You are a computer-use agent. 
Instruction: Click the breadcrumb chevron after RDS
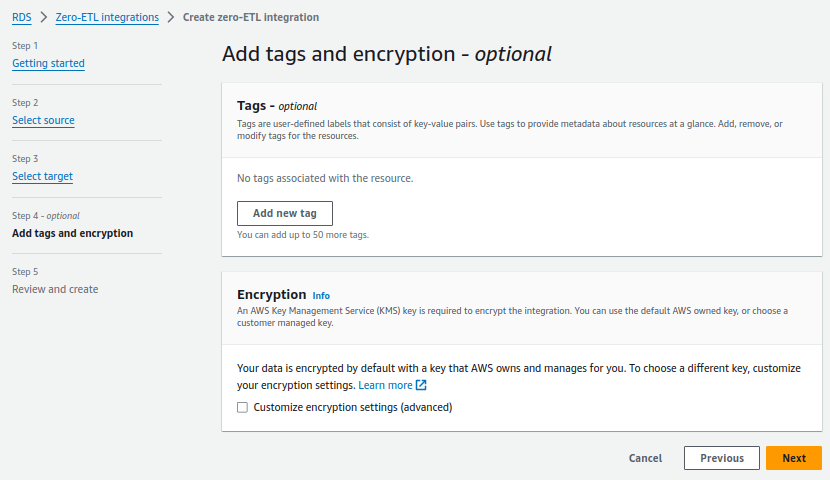[x=44, y=18]
